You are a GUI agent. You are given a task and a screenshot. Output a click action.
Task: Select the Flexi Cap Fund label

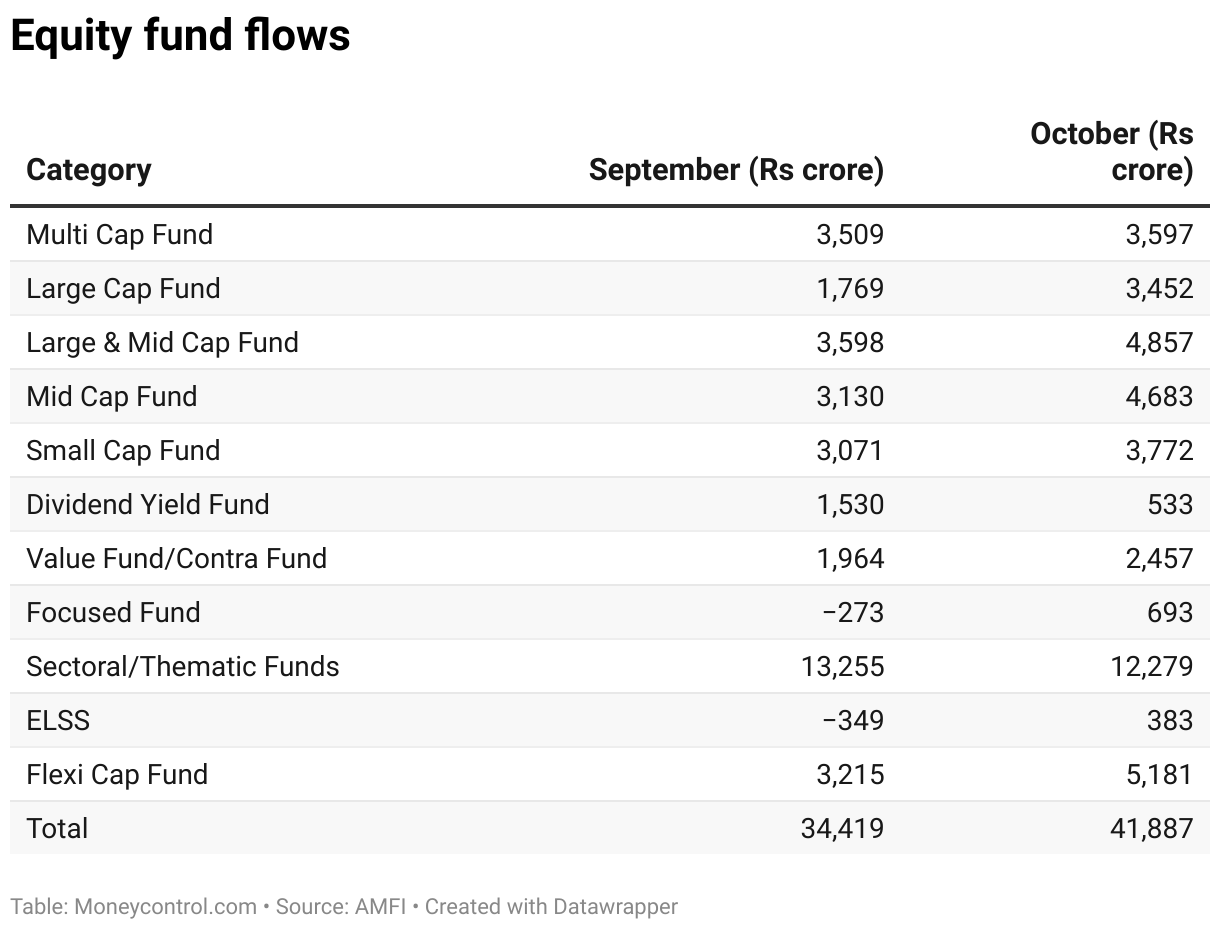pos(117,775)
